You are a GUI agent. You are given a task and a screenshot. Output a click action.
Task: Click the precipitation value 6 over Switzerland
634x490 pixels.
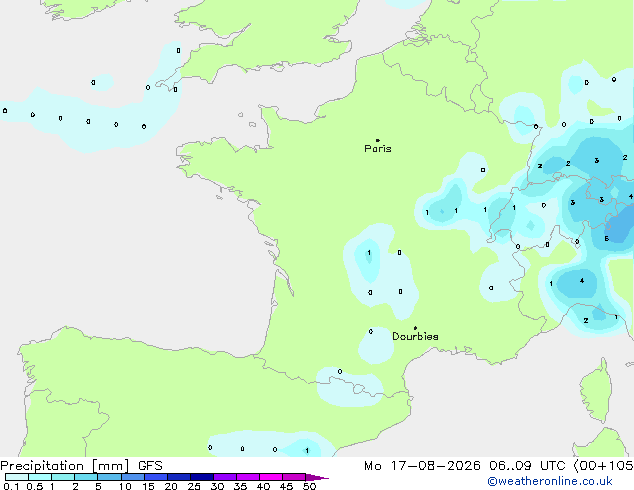[607, 239]
